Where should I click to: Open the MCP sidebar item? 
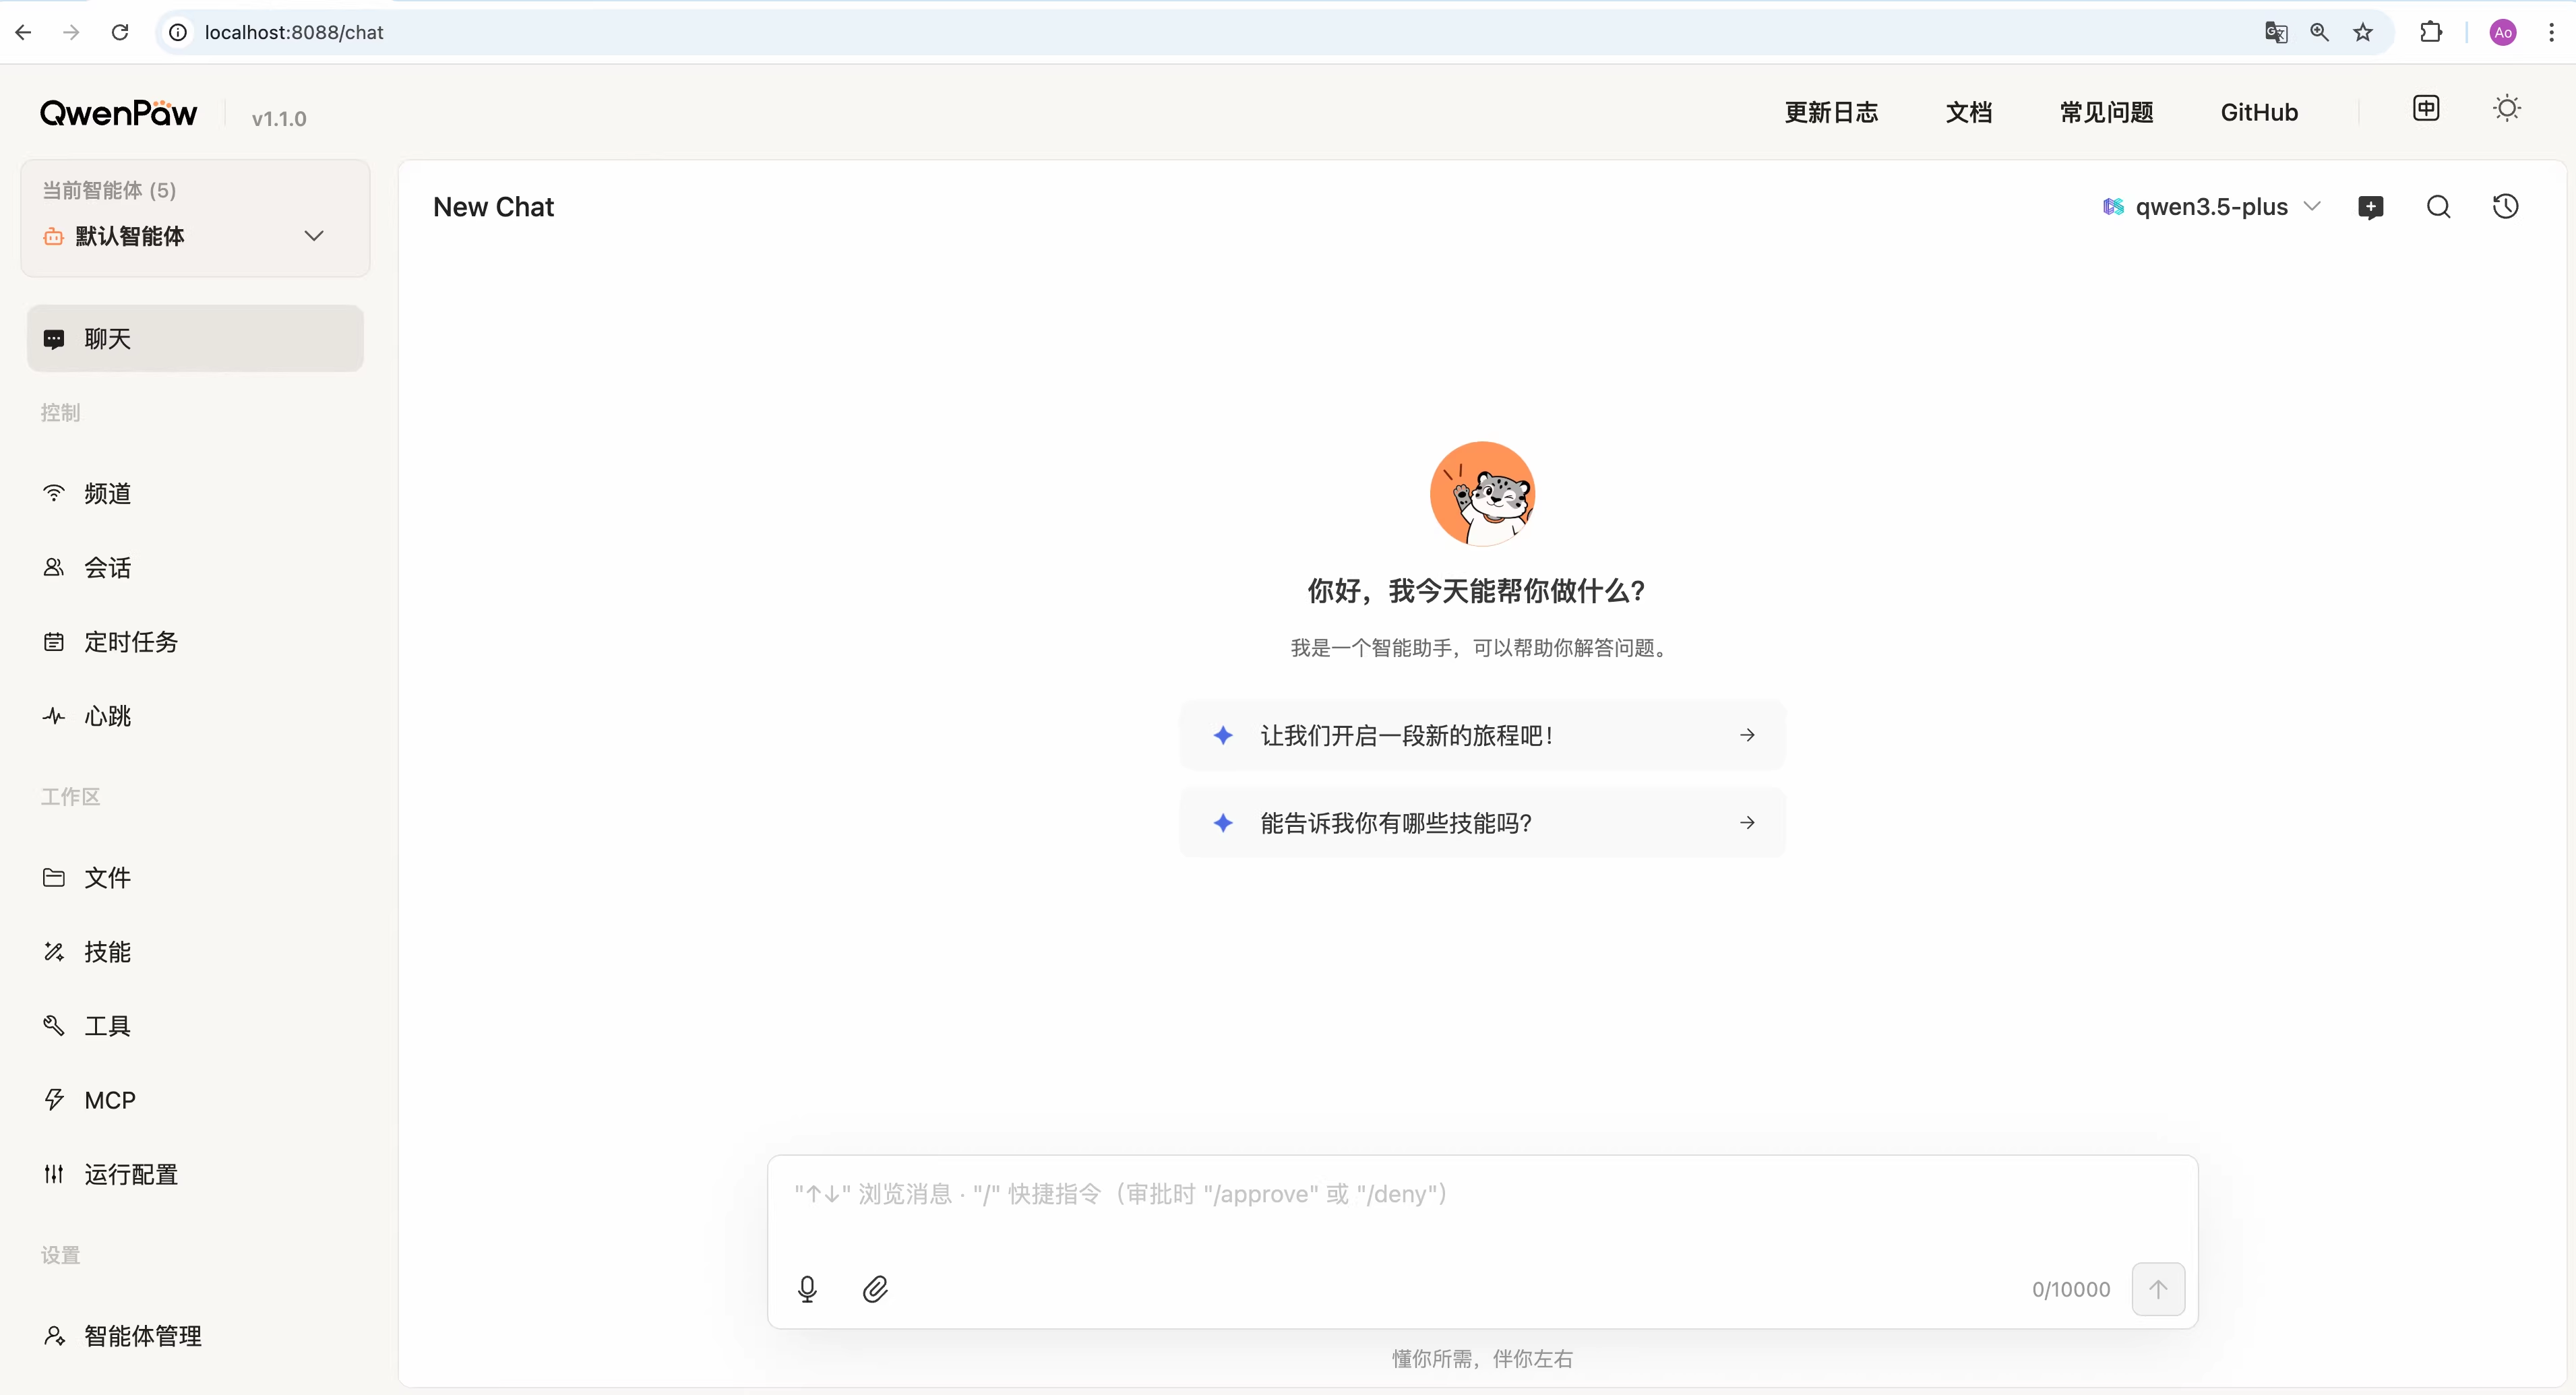[109, 1100]
